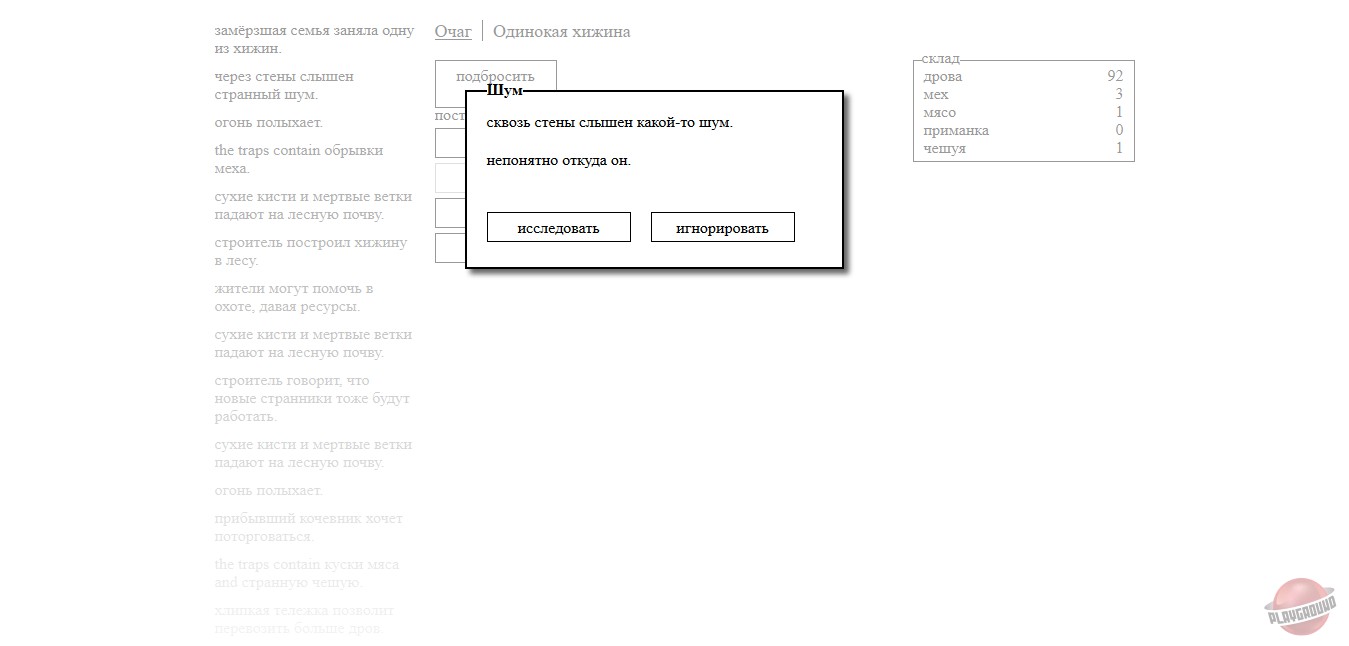
Task: Click the Playground planet logo
Action: (x=1300, y=605)
